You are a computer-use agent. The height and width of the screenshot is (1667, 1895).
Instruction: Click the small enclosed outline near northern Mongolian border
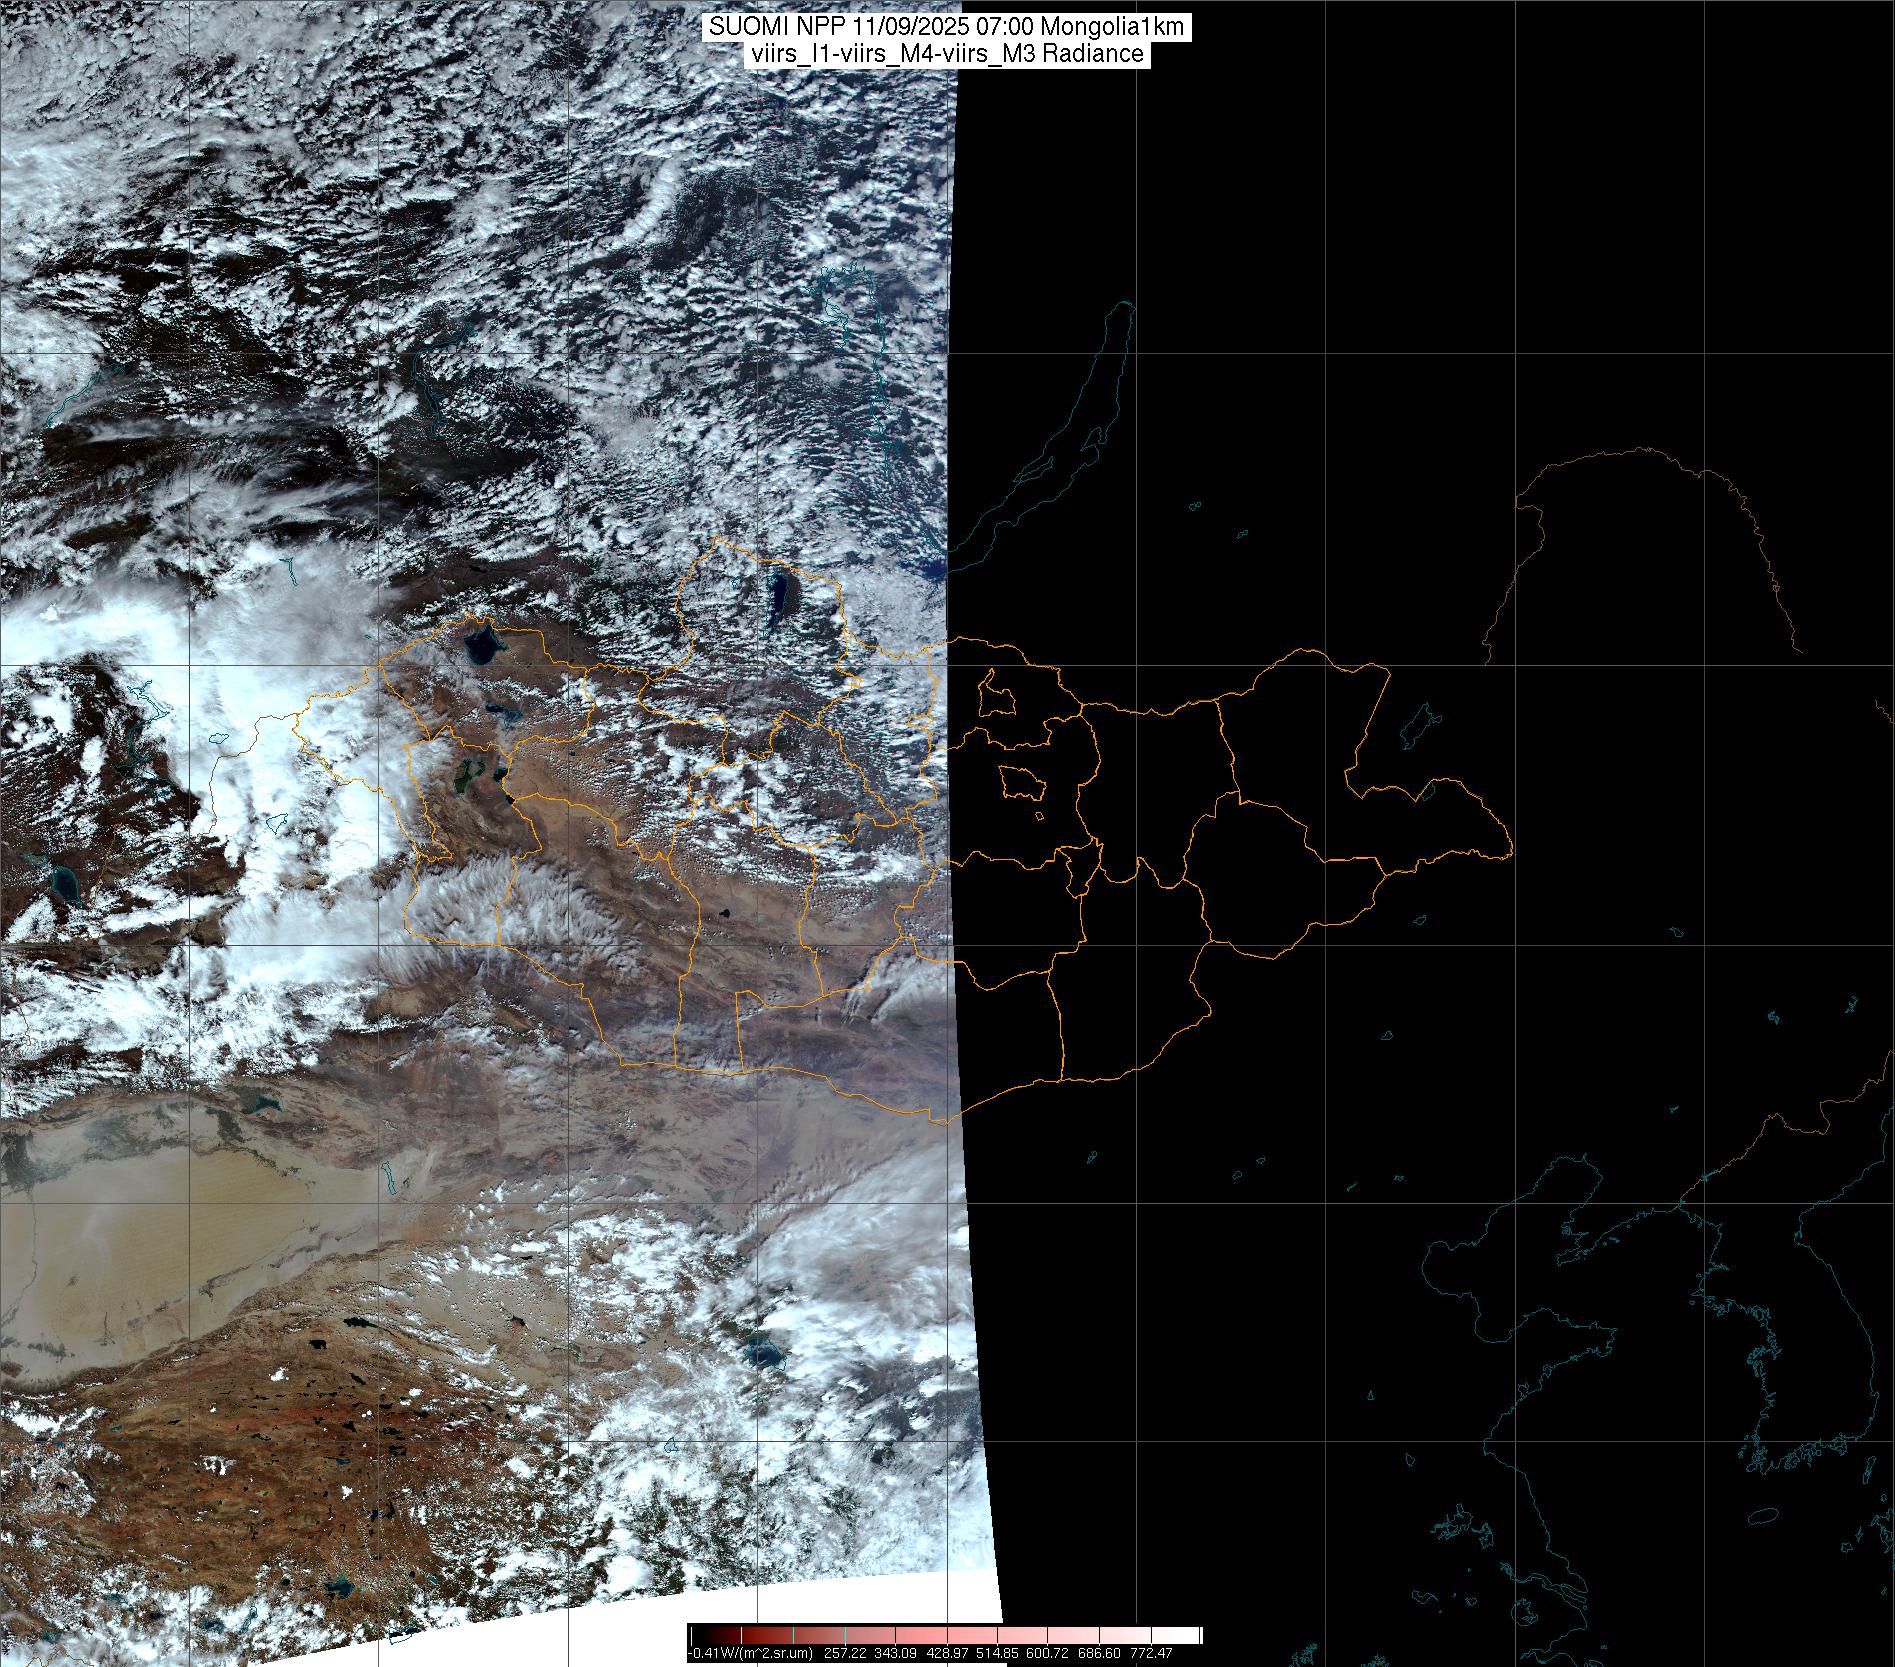coord(993,695)
